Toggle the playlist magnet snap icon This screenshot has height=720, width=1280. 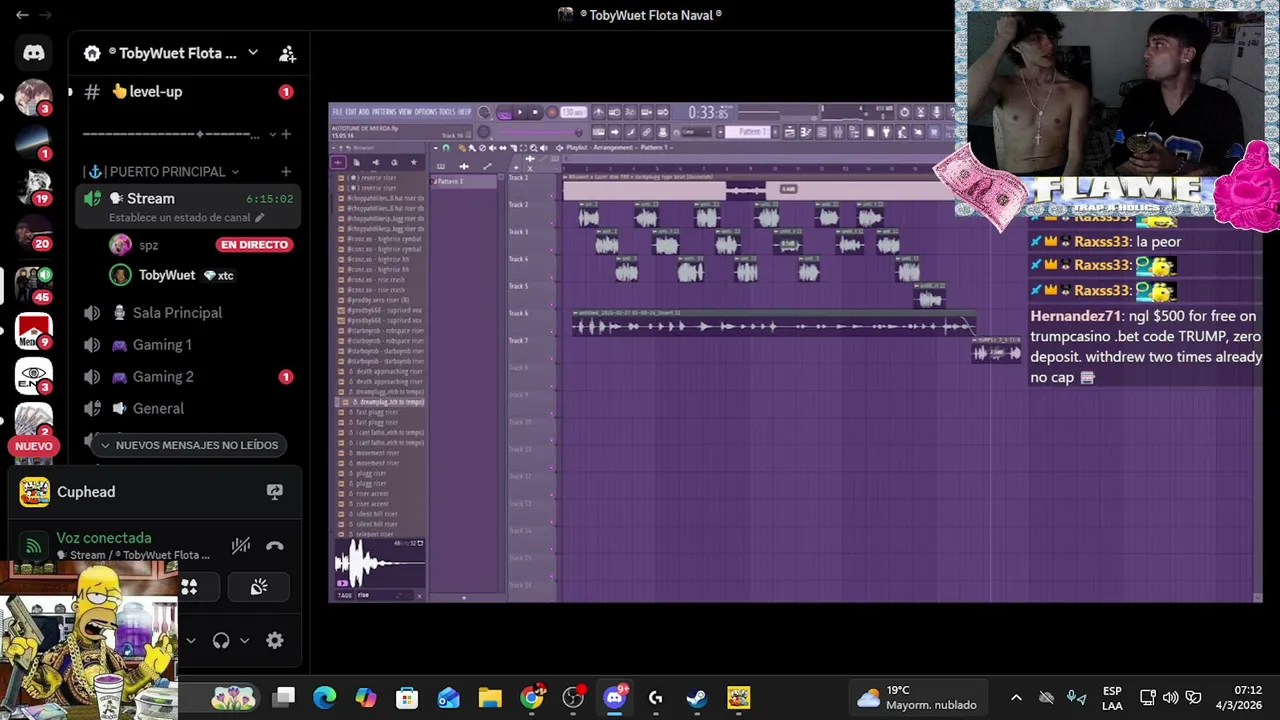446,148
